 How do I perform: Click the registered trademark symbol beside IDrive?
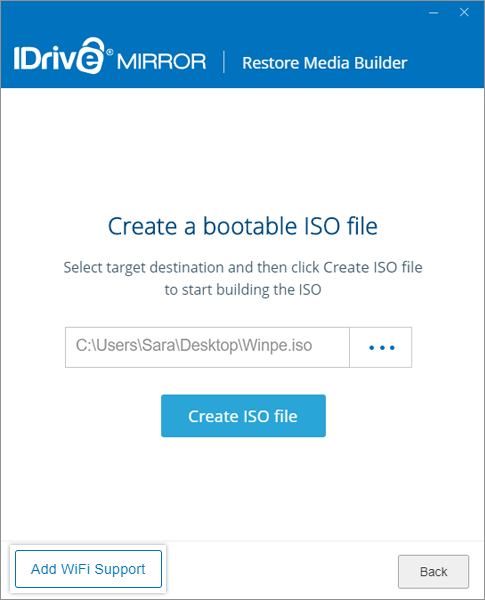click(110, 52)
